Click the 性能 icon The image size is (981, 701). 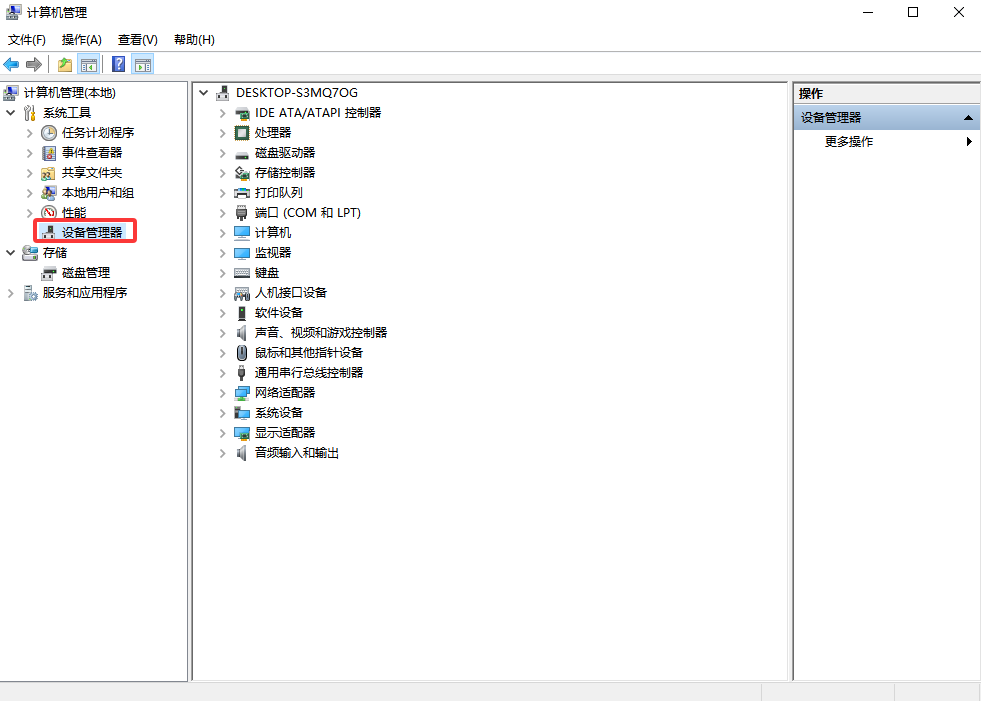point(49,213)
